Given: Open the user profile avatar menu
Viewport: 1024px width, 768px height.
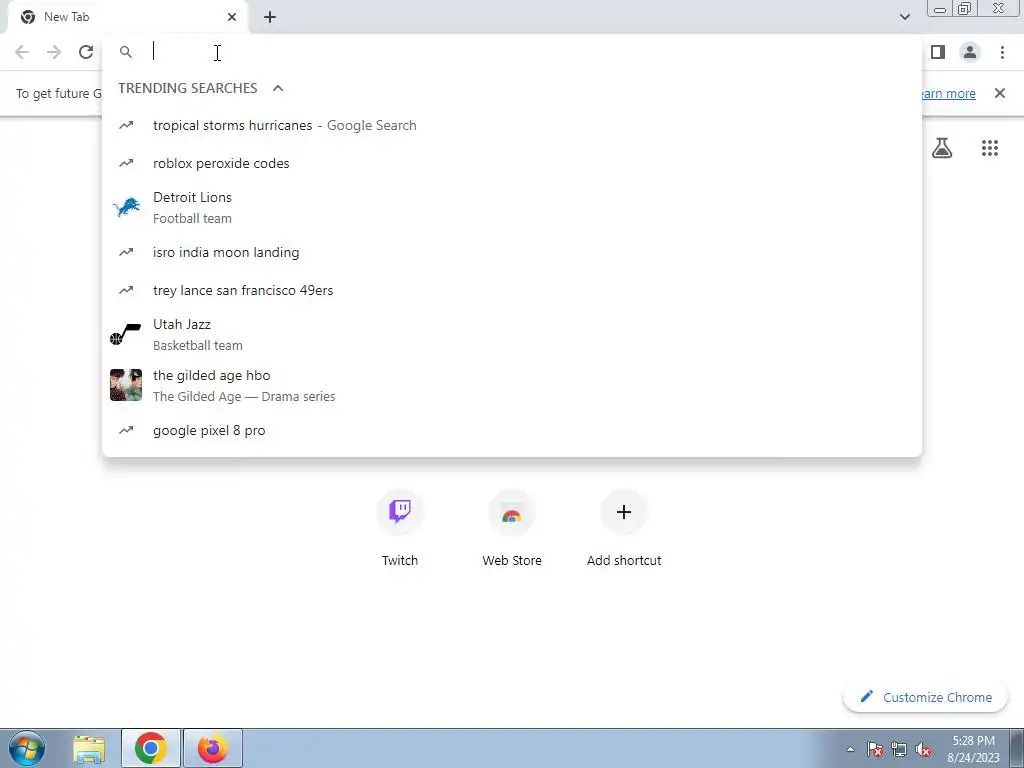Looking at the screenshot, I should tap(970, 52).
